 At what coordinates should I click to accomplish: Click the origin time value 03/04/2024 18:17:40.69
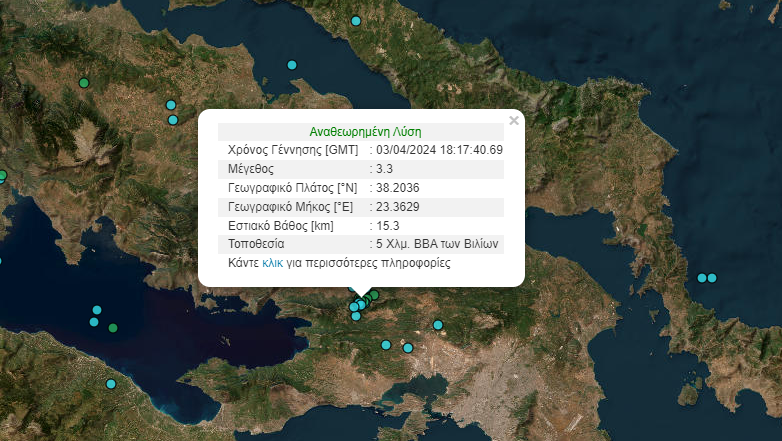pyautogui.click(x=439, y=150)
